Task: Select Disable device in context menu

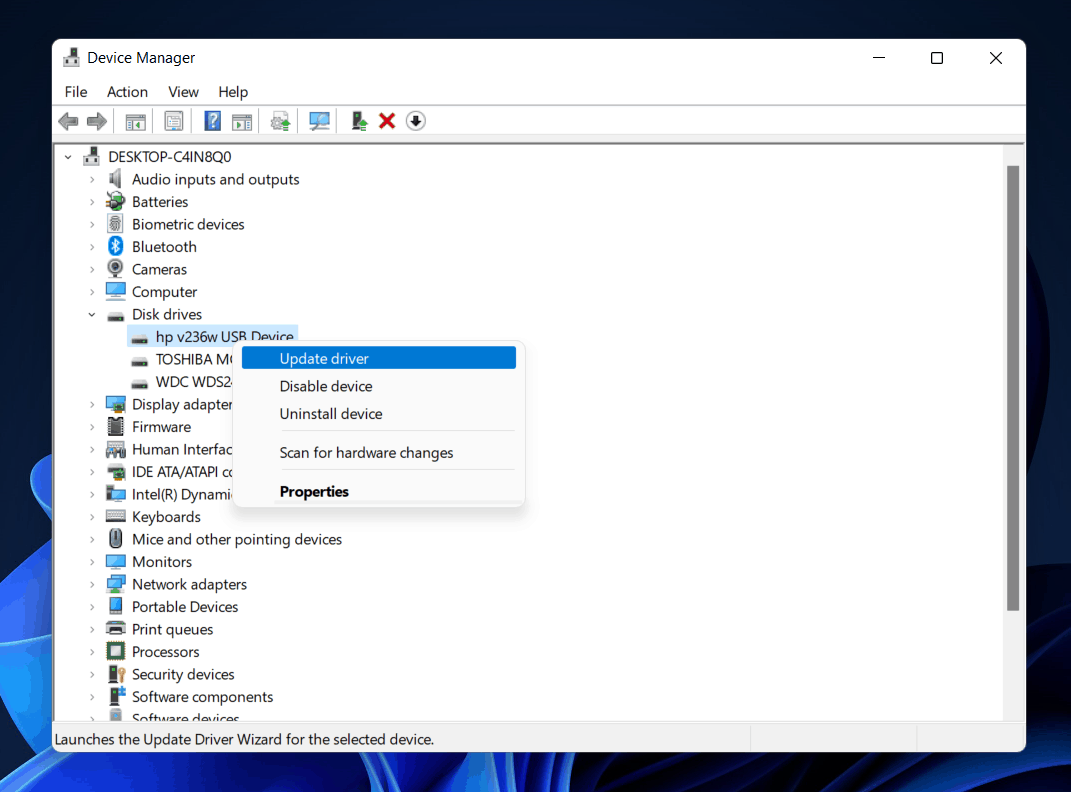Action: [x=326, y=386]
